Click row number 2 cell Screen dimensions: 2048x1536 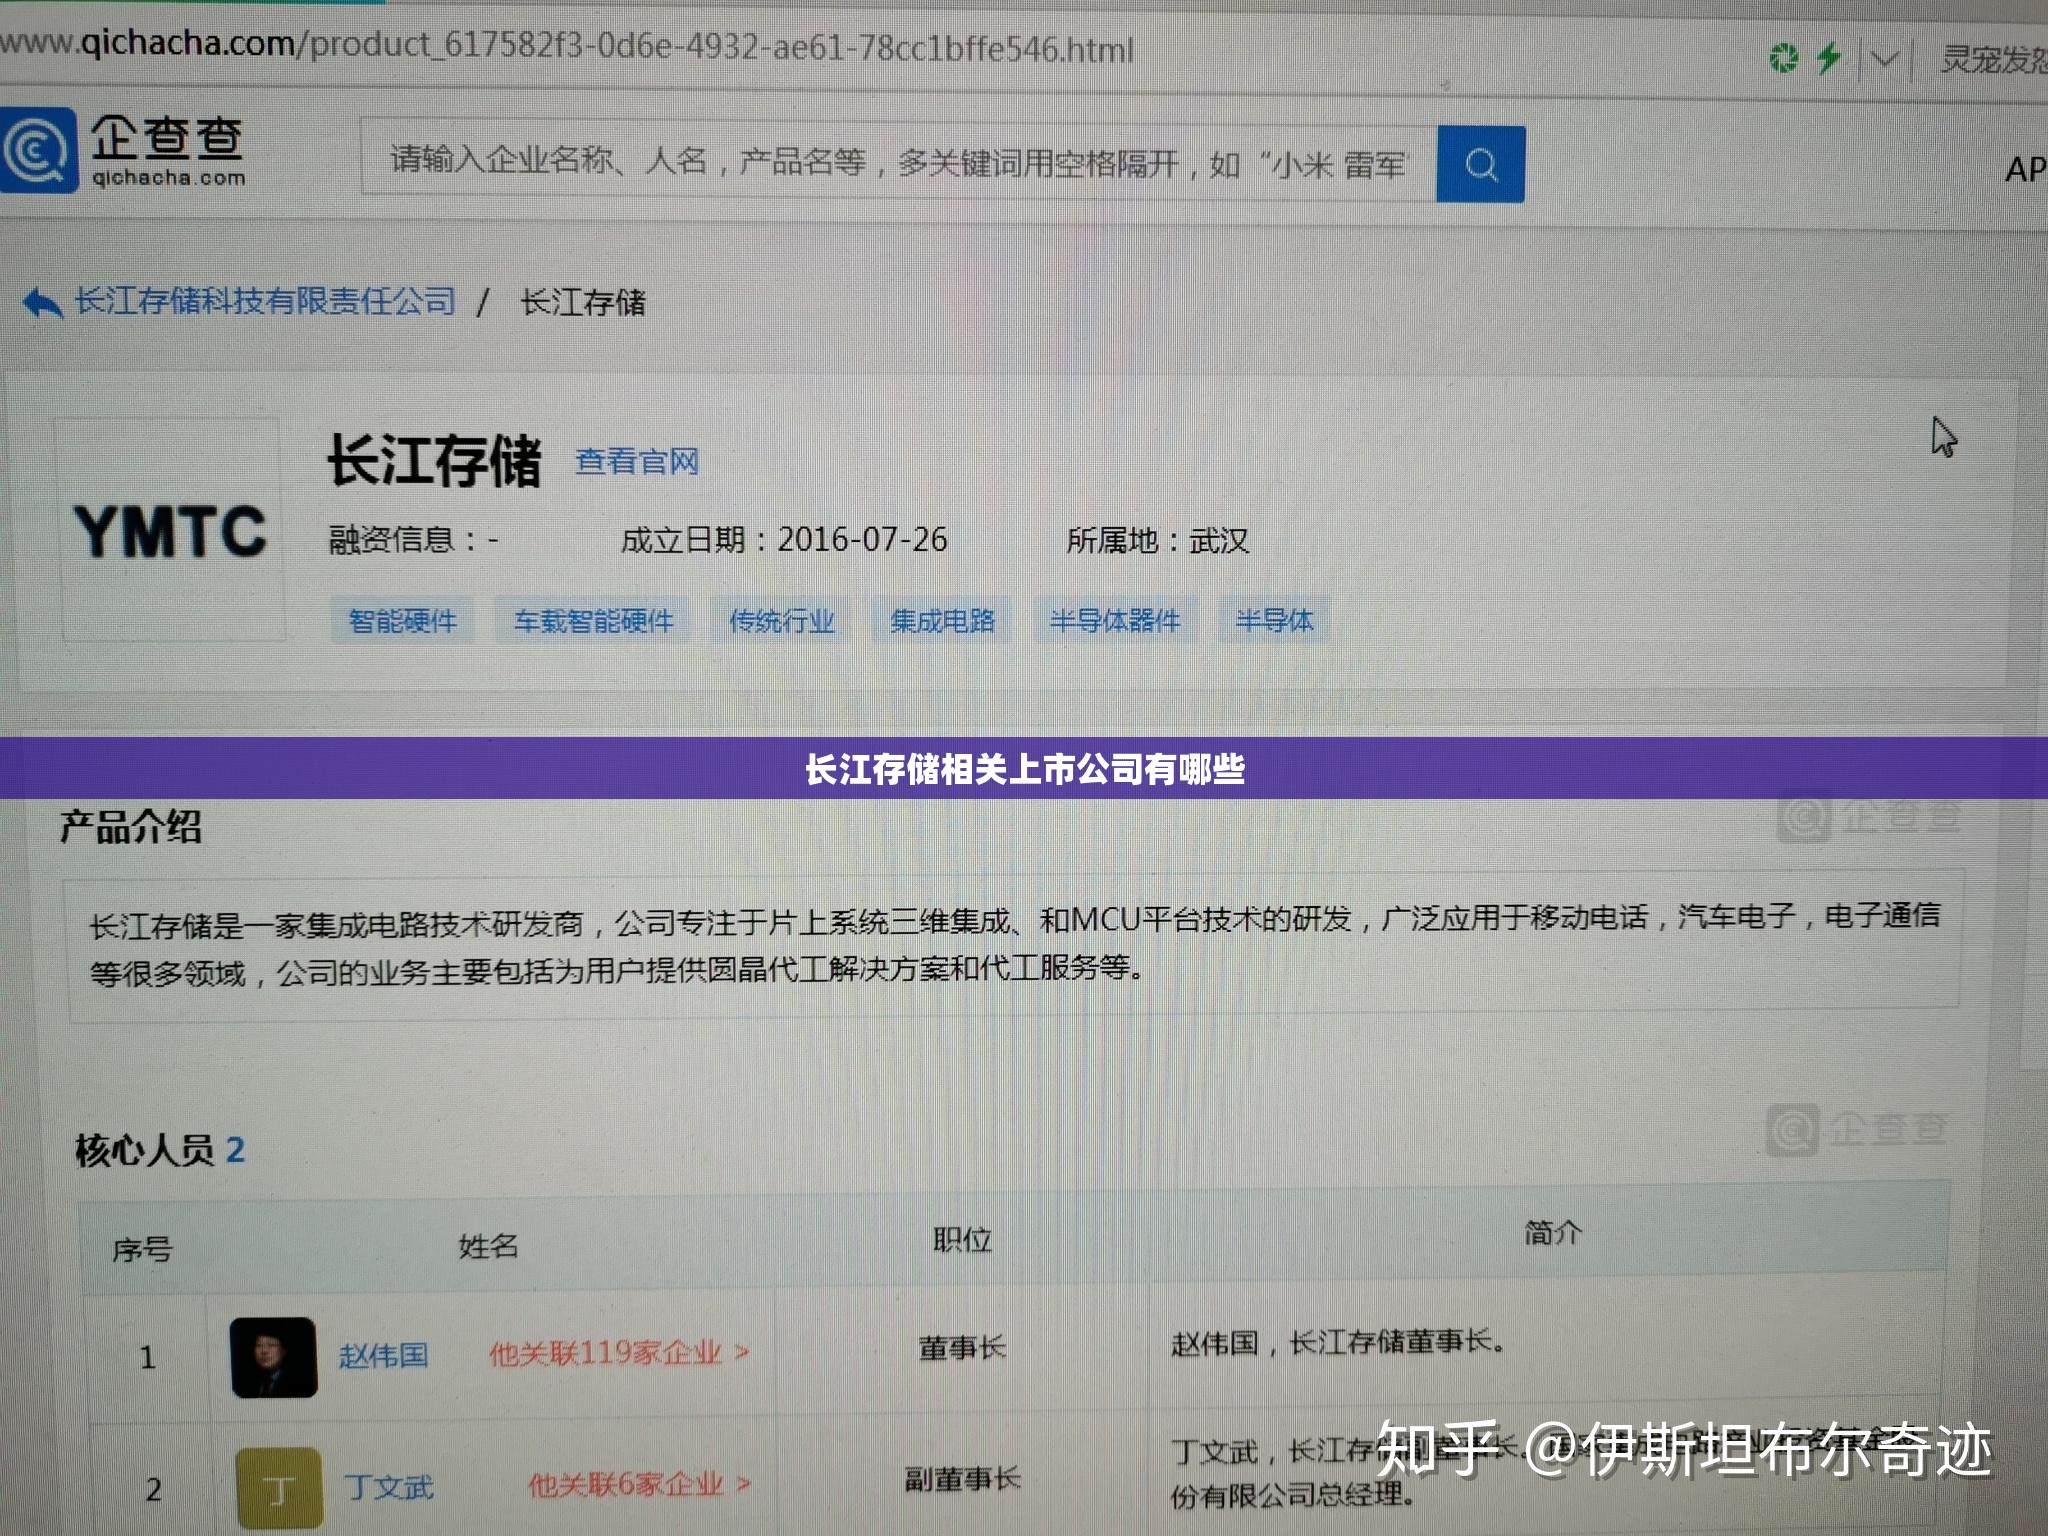[x=153, y=1489]
